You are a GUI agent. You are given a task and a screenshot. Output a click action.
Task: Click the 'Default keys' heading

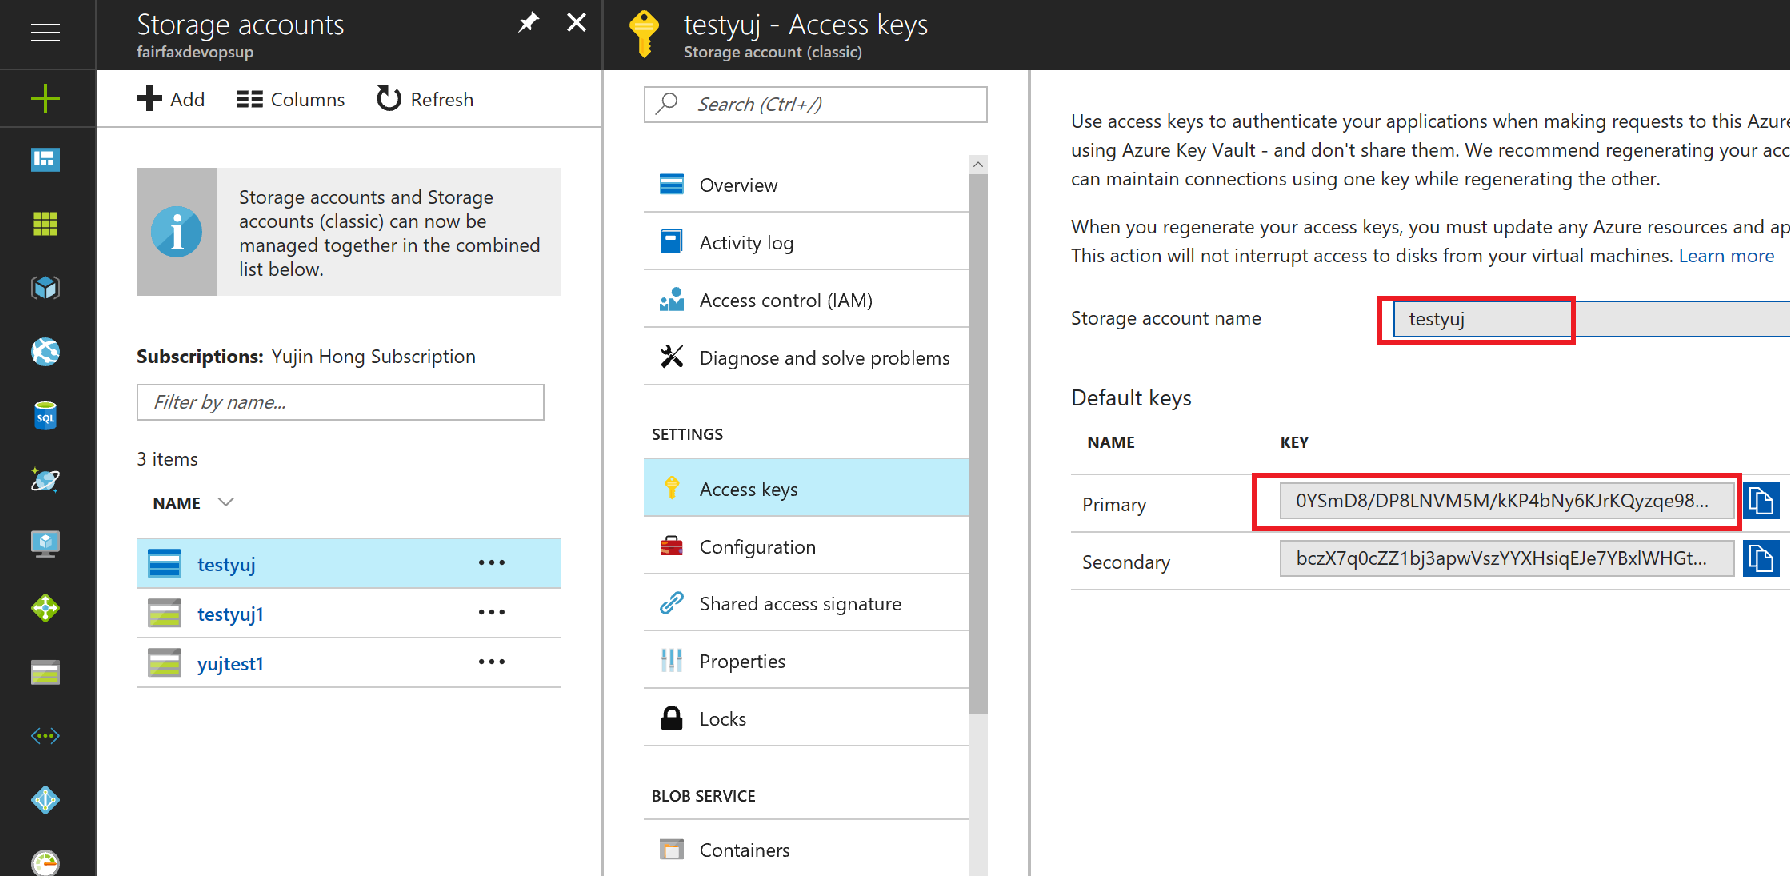pos(1131,397)
